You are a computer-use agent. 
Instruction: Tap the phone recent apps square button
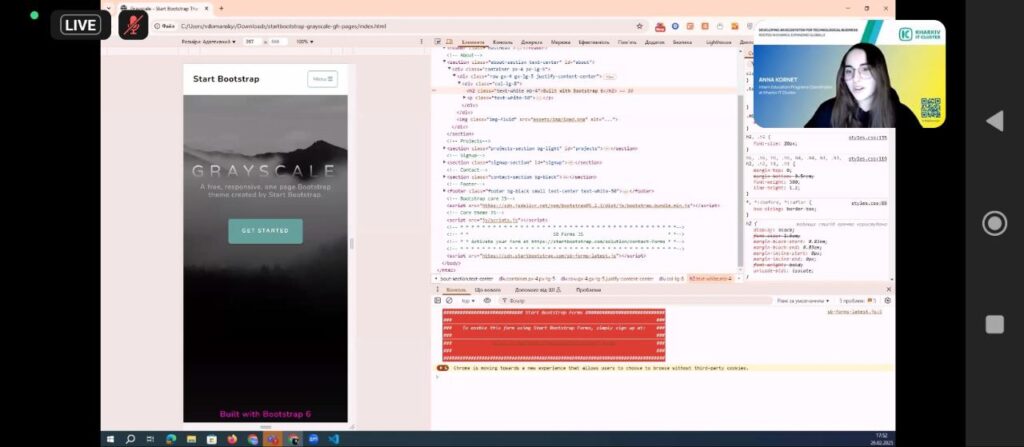click(995, 324)
